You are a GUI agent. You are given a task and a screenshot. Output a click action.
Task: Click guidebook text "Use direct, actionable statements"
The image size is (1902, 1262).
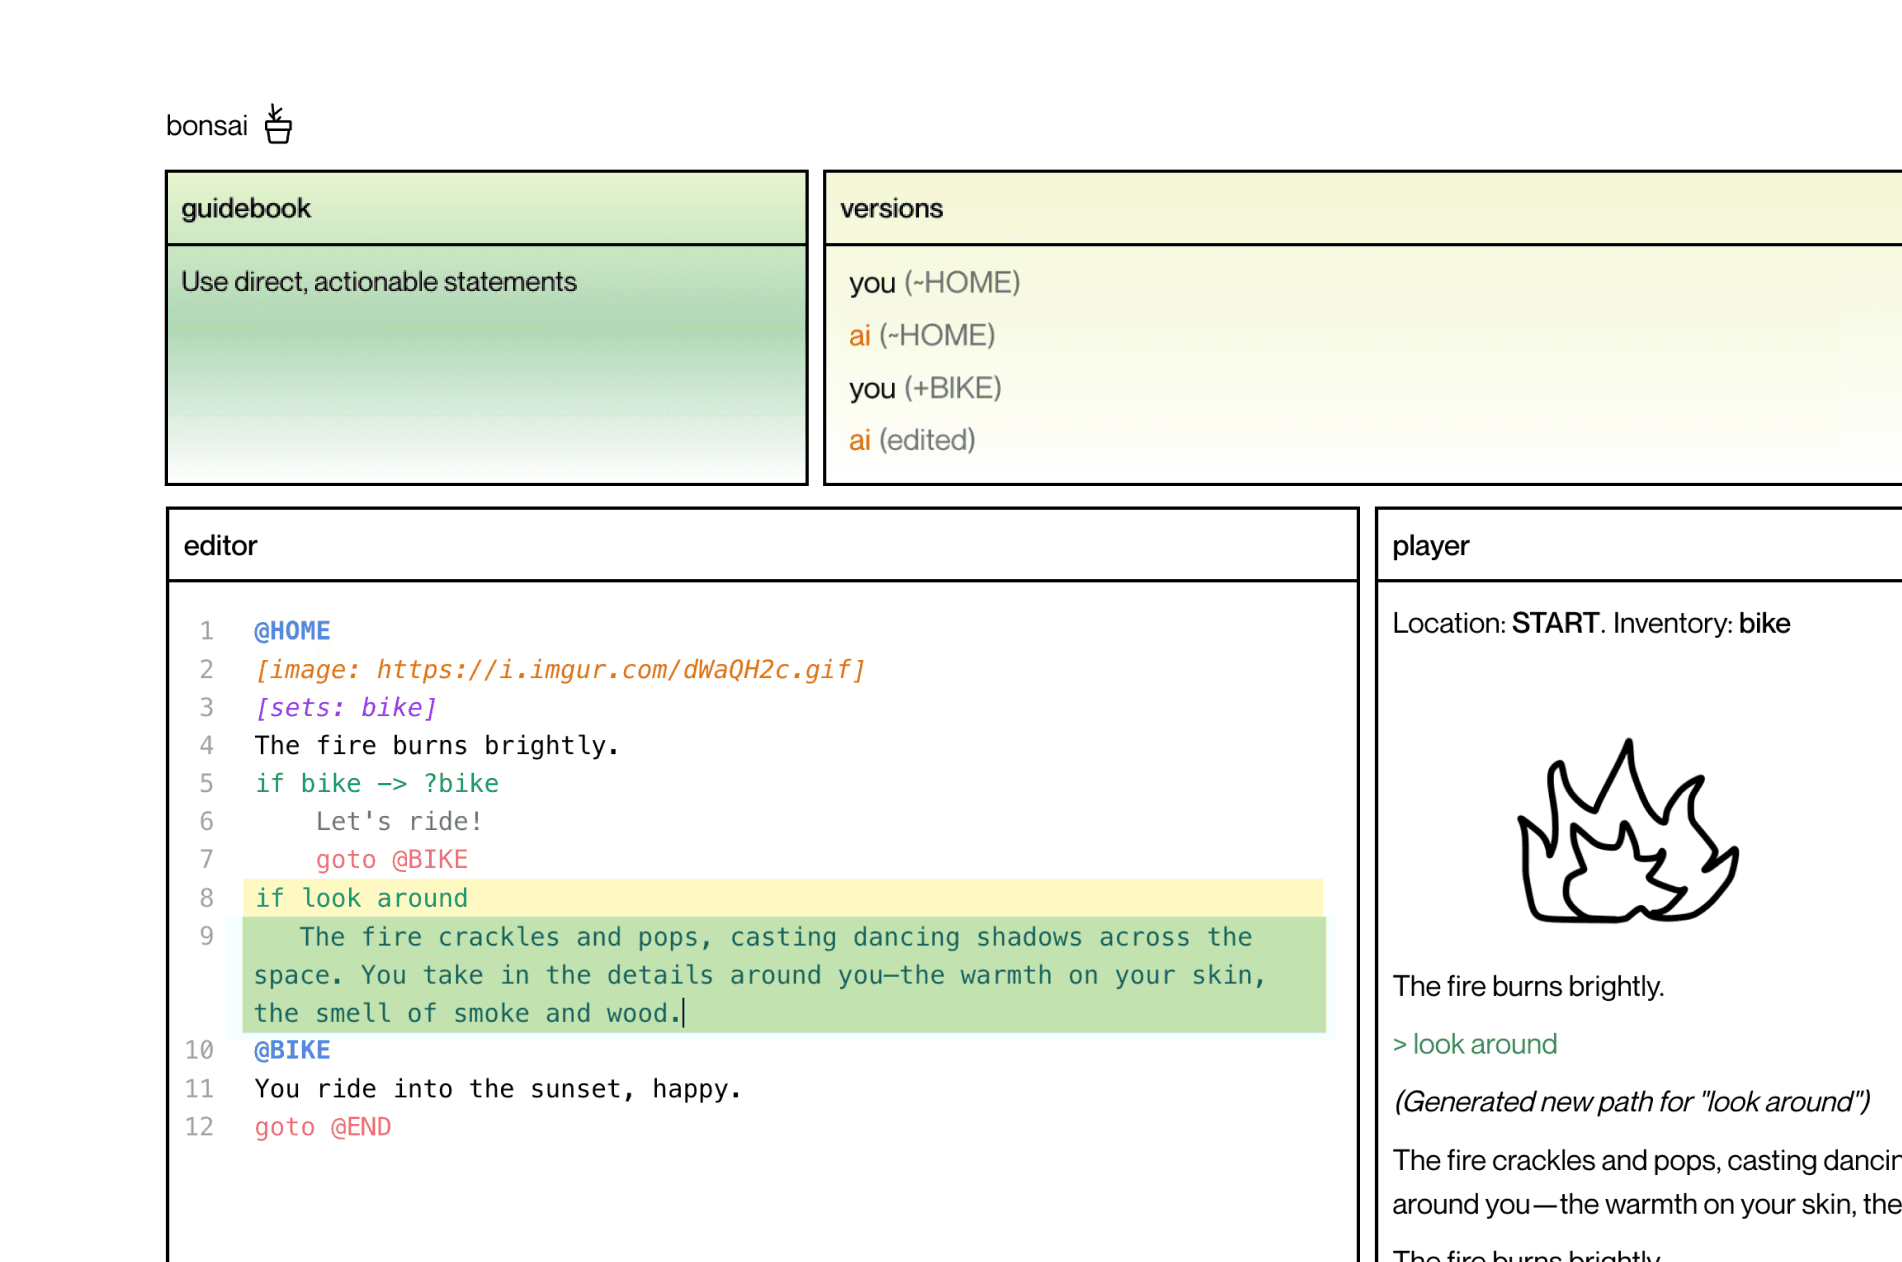click(379, 282)
